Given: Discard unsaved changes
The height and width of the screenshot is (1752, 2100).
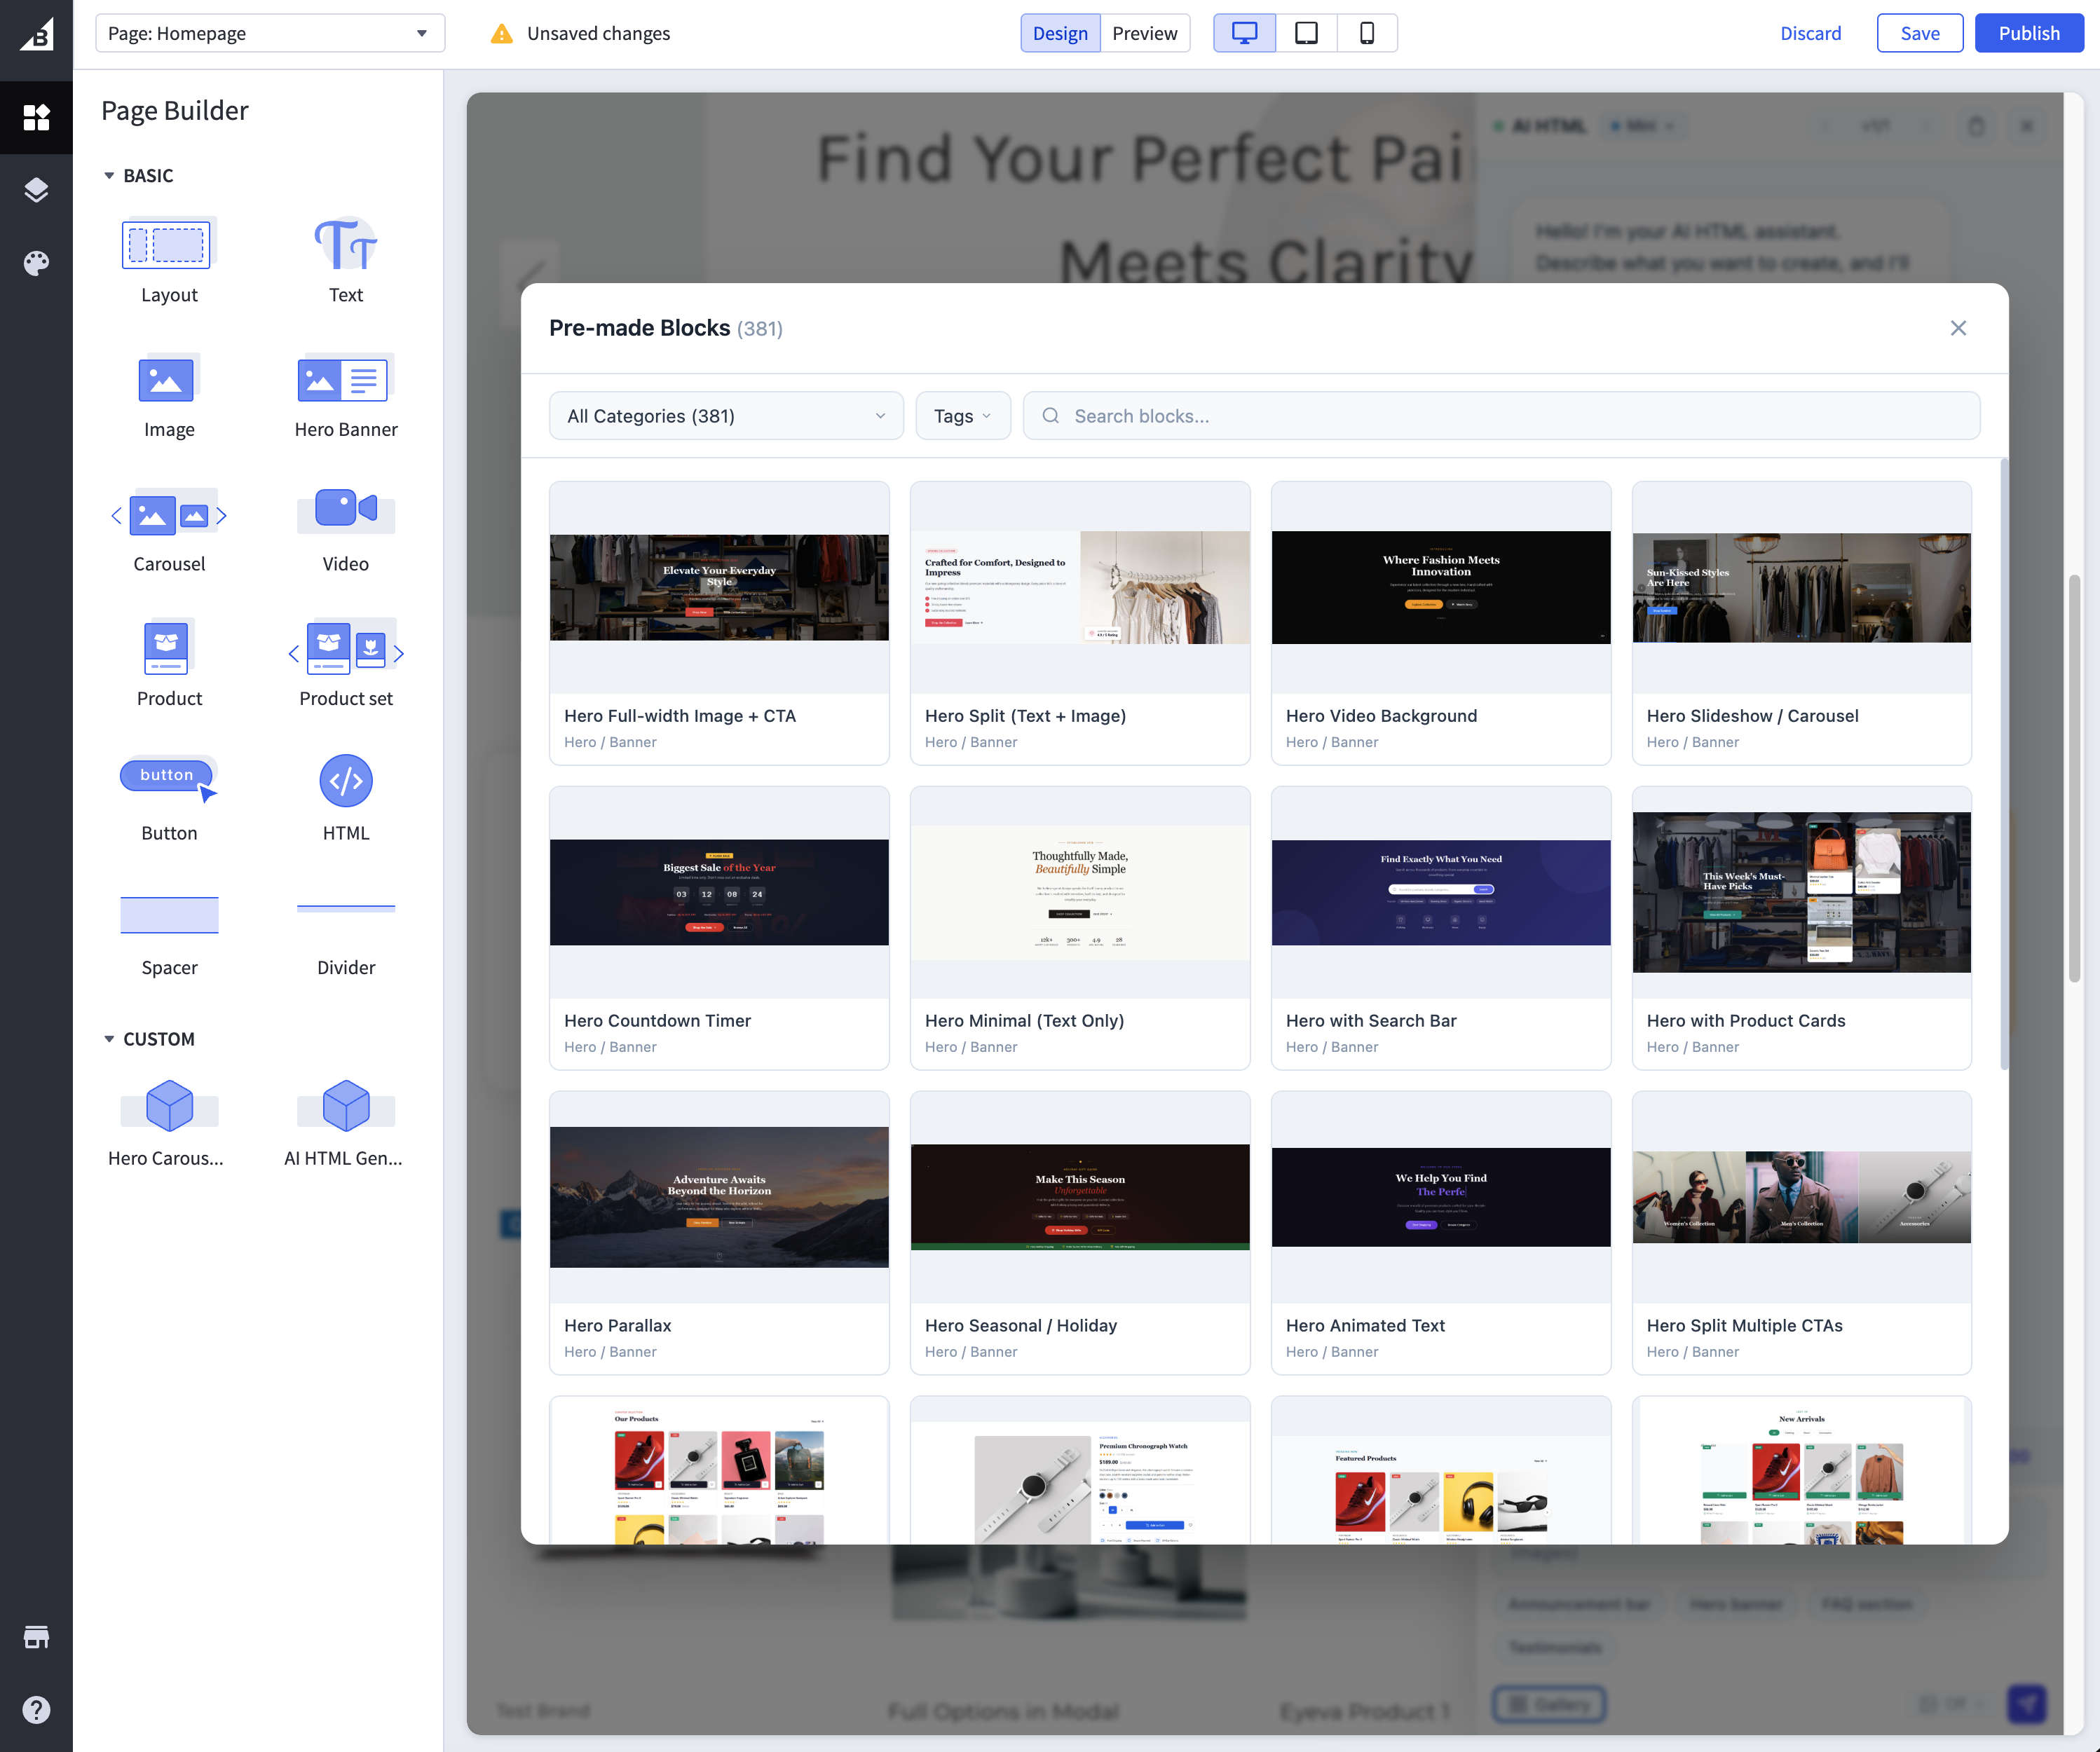Looking at the screenshot, I should point(1811,32).
